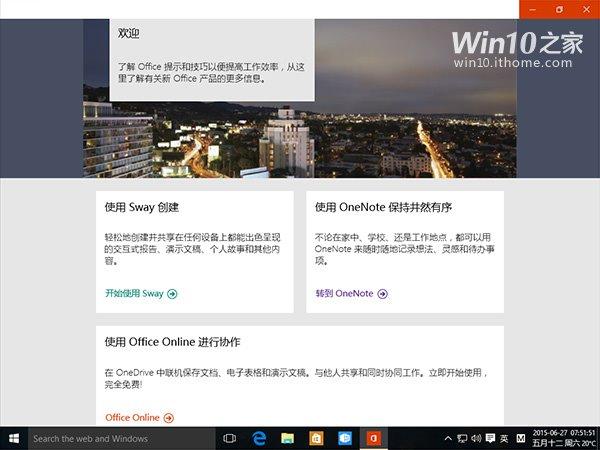Select the 使用 OneNote 保持井然有序 heading
The width and height of the screenshot is (600, 450).
tap(383, 207)
